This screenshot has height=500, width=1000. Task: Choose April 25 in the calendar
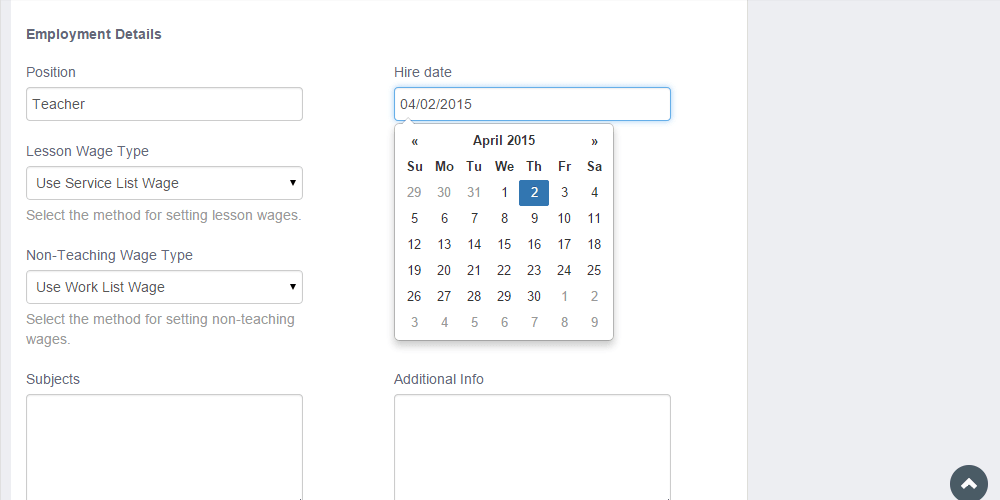[594, 271]
